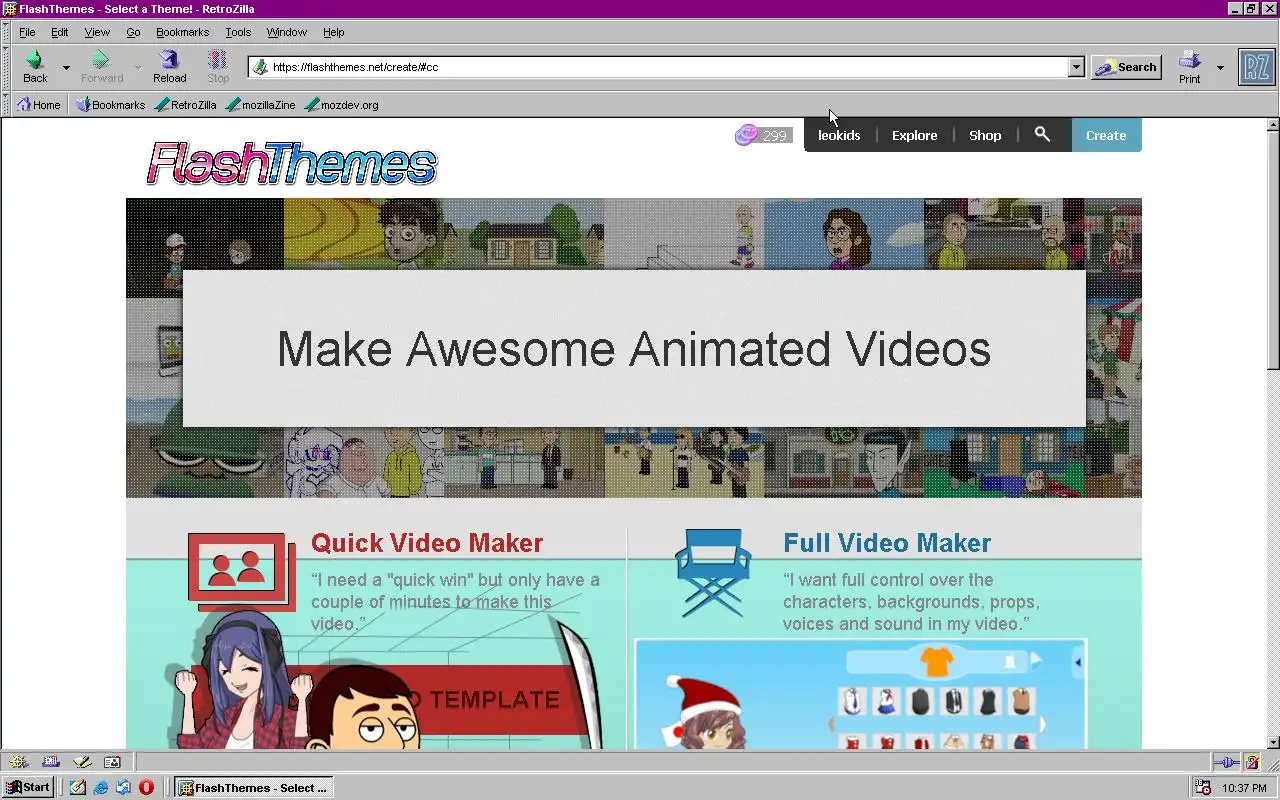The image size is (1280, 800).
Task: Click the red Quick Video Maker people icon
Action: click(242, 571)
